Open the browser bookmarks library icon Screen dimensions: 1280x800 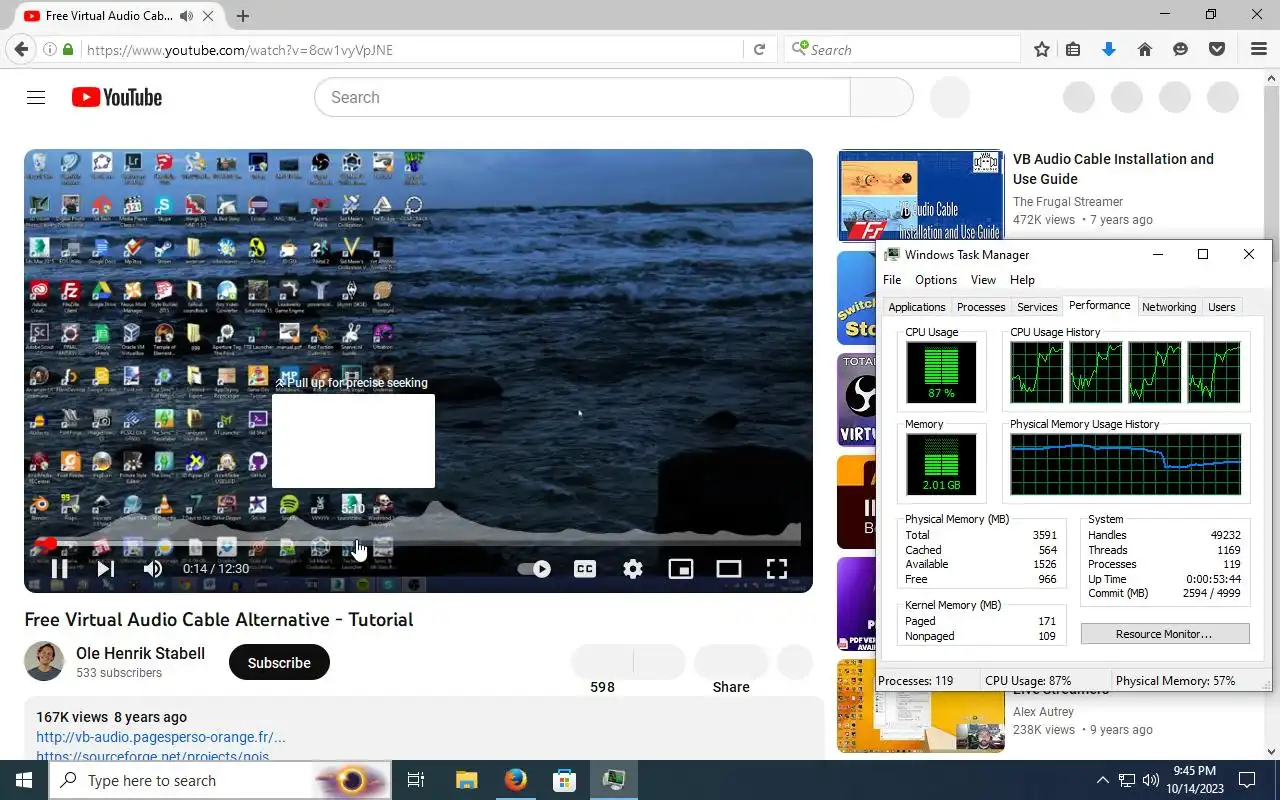pos(1073,49)
